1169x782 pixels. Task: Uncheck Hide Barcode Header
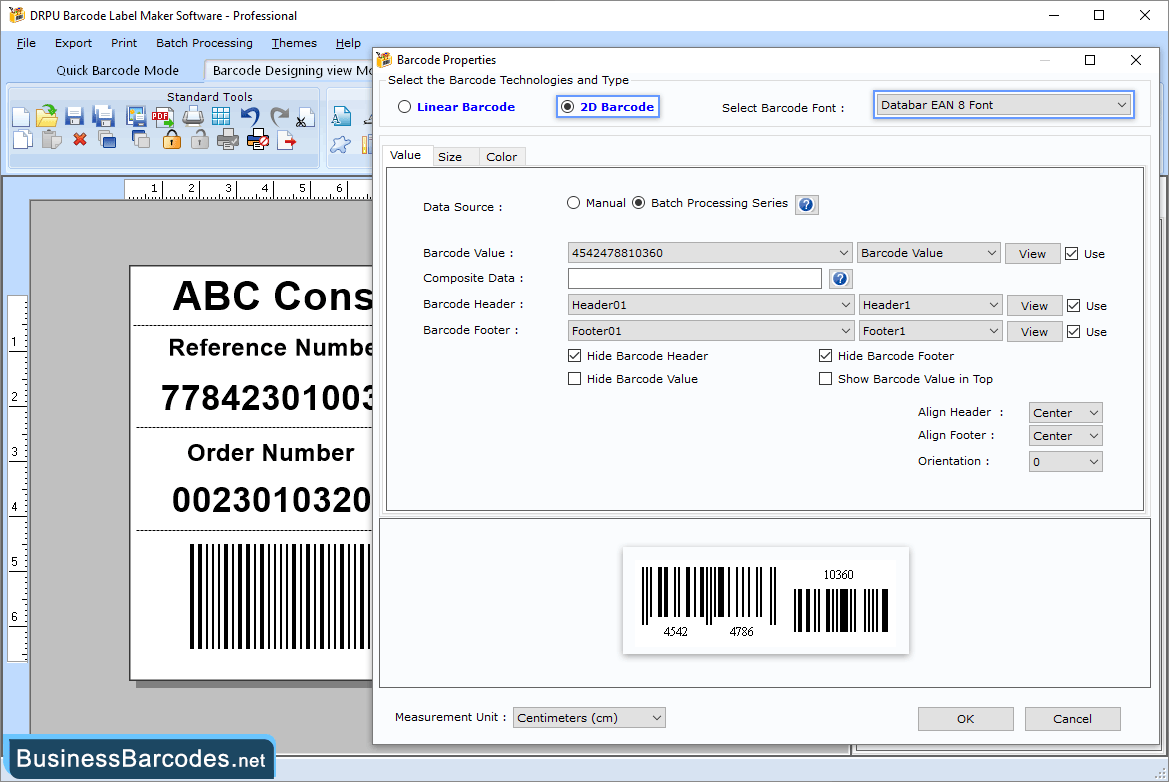coord(574,356)
